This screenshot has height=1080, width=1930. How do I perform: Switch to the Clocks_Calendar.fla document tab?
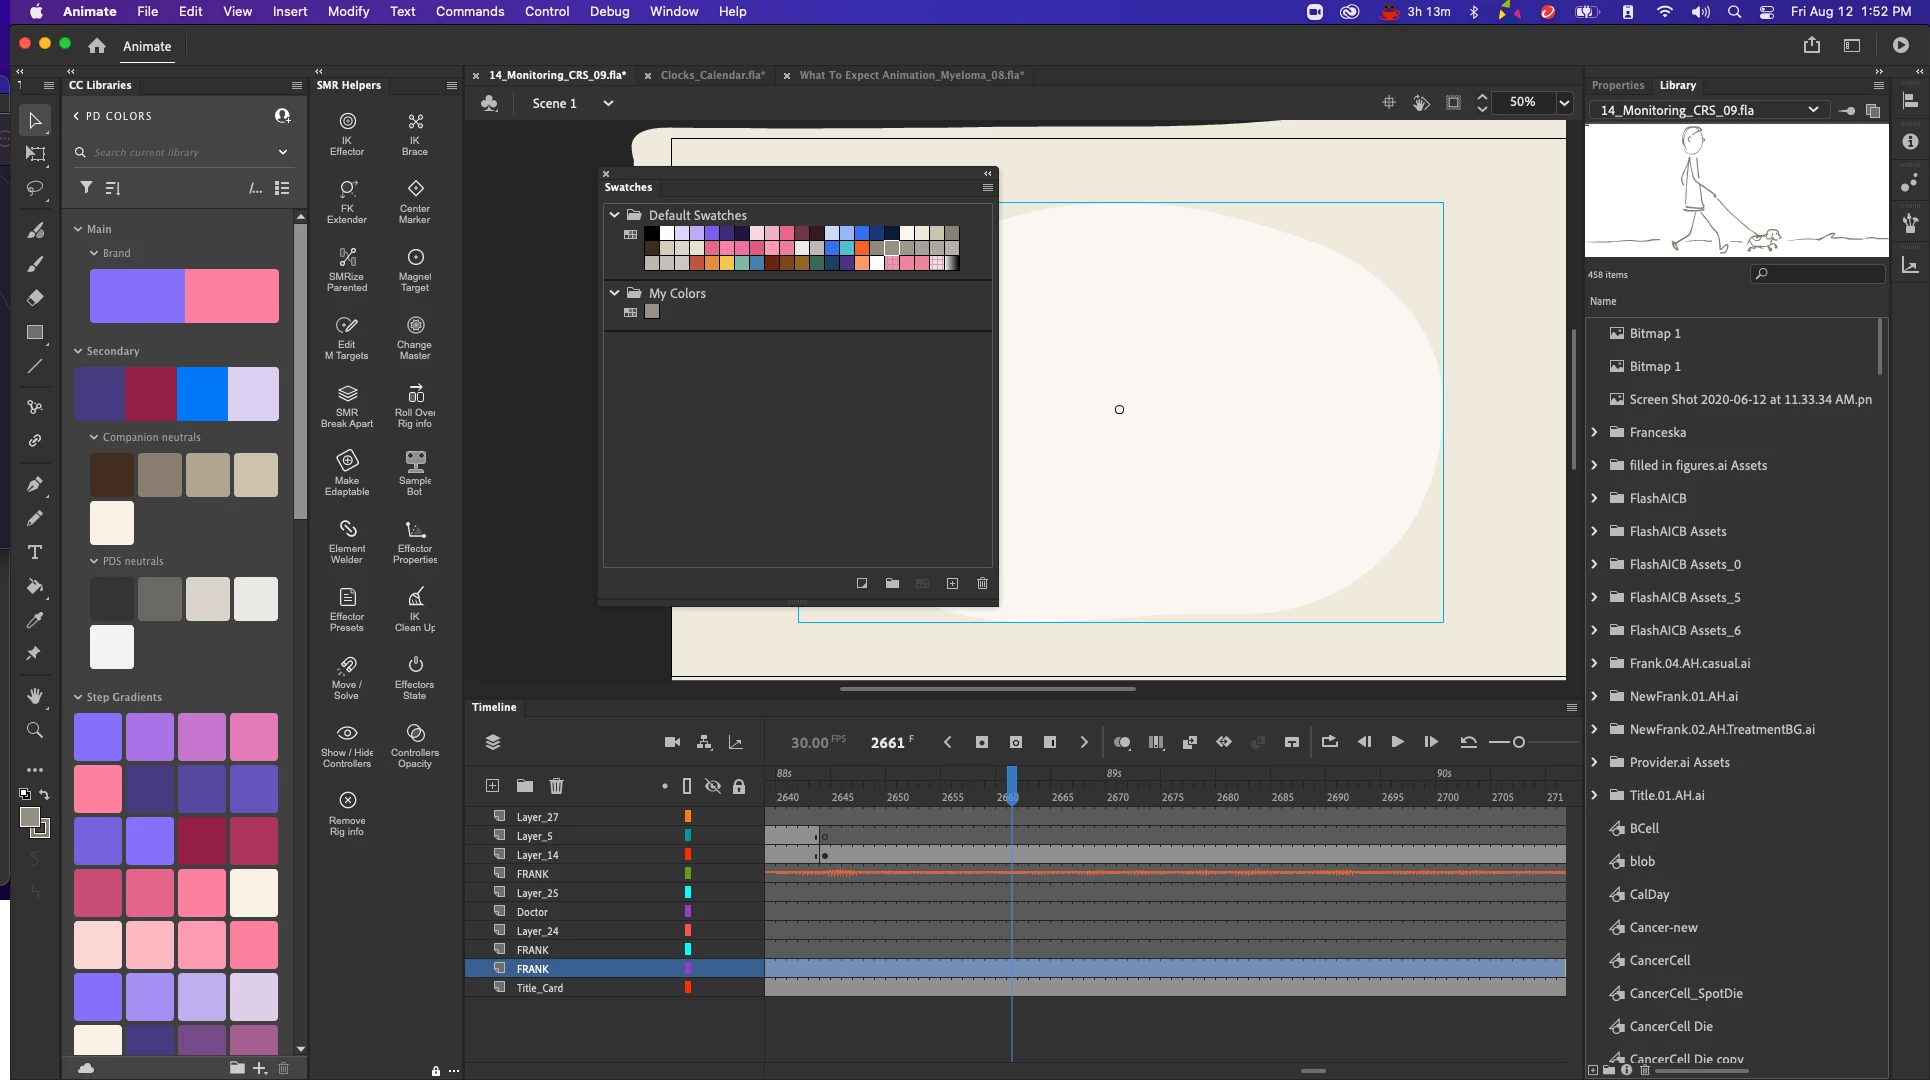click(712, 75)
